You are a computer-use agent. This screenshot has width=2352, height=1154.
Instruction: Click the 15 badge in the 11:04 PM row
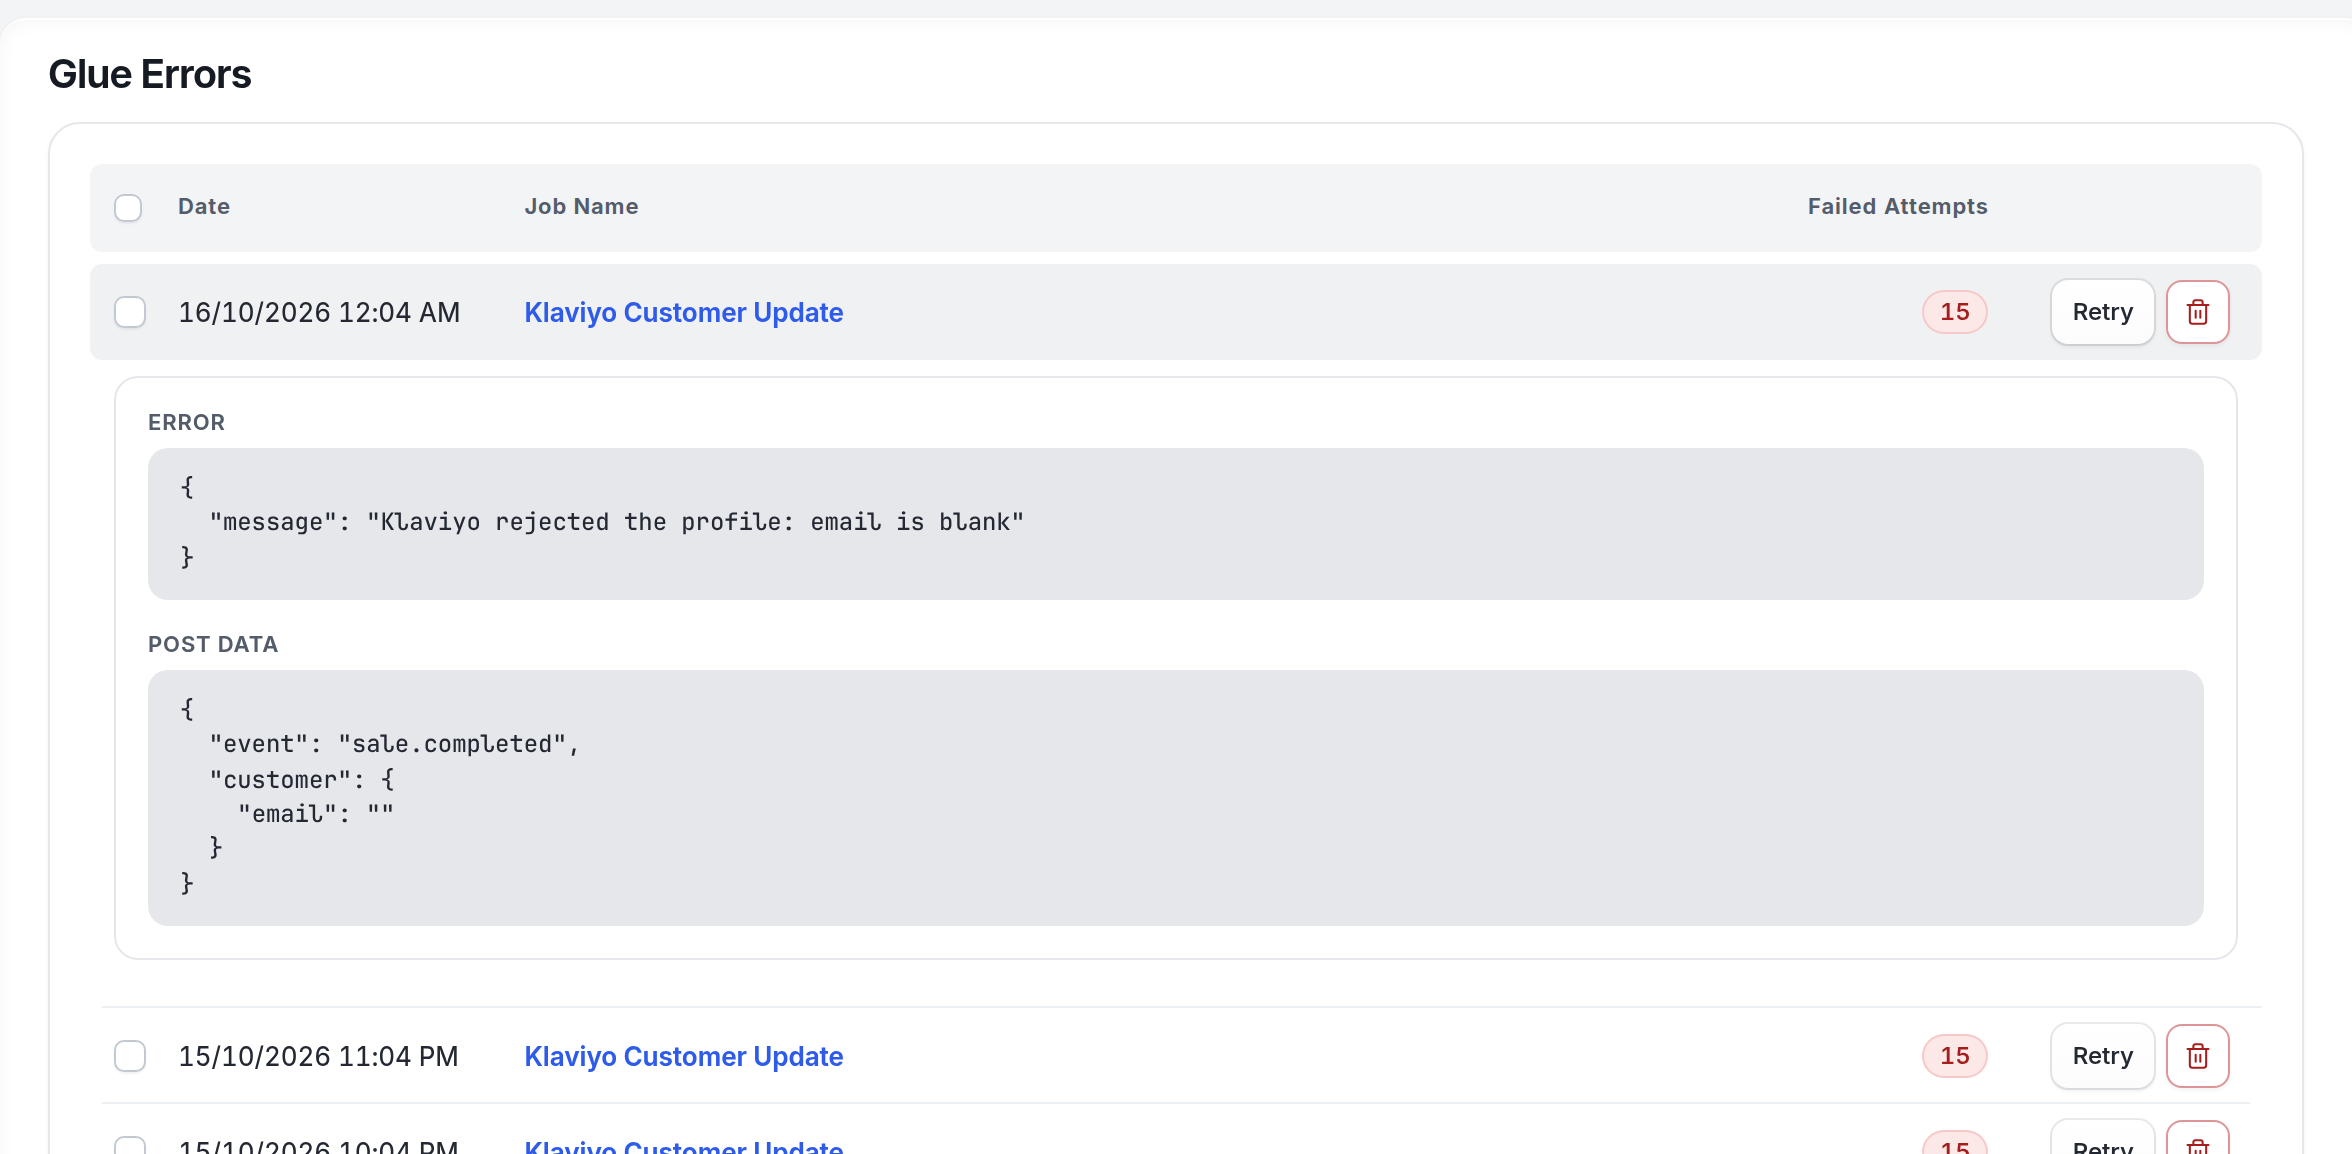click(x=1955, y=1056)
